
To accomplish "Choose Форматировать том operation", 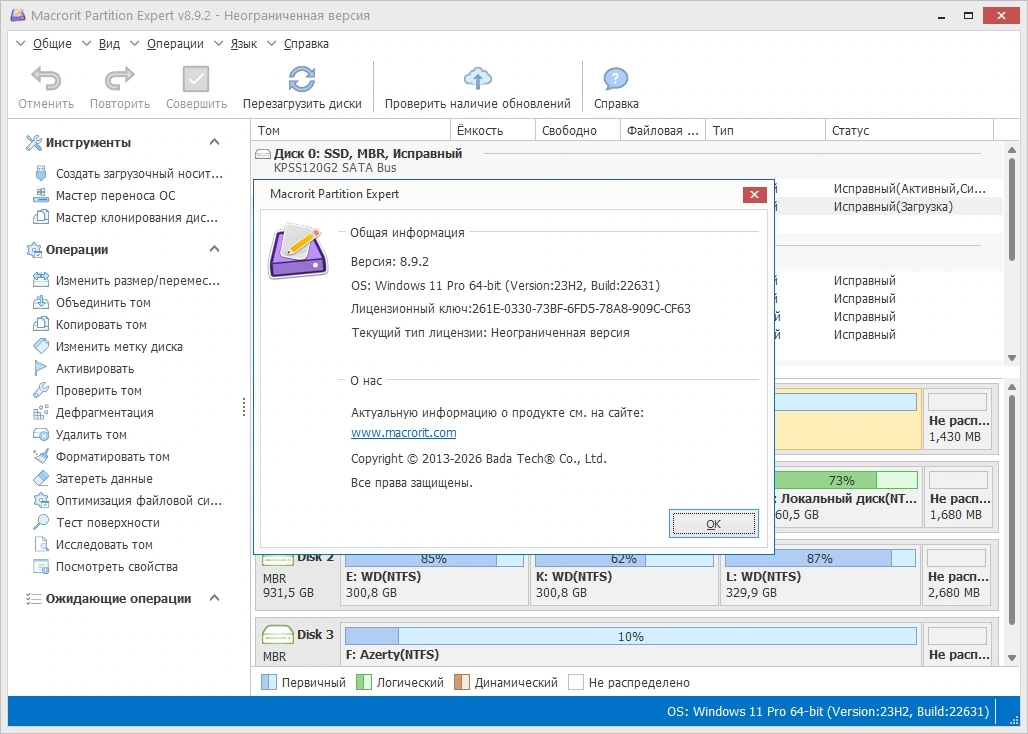I will point(102,457).
